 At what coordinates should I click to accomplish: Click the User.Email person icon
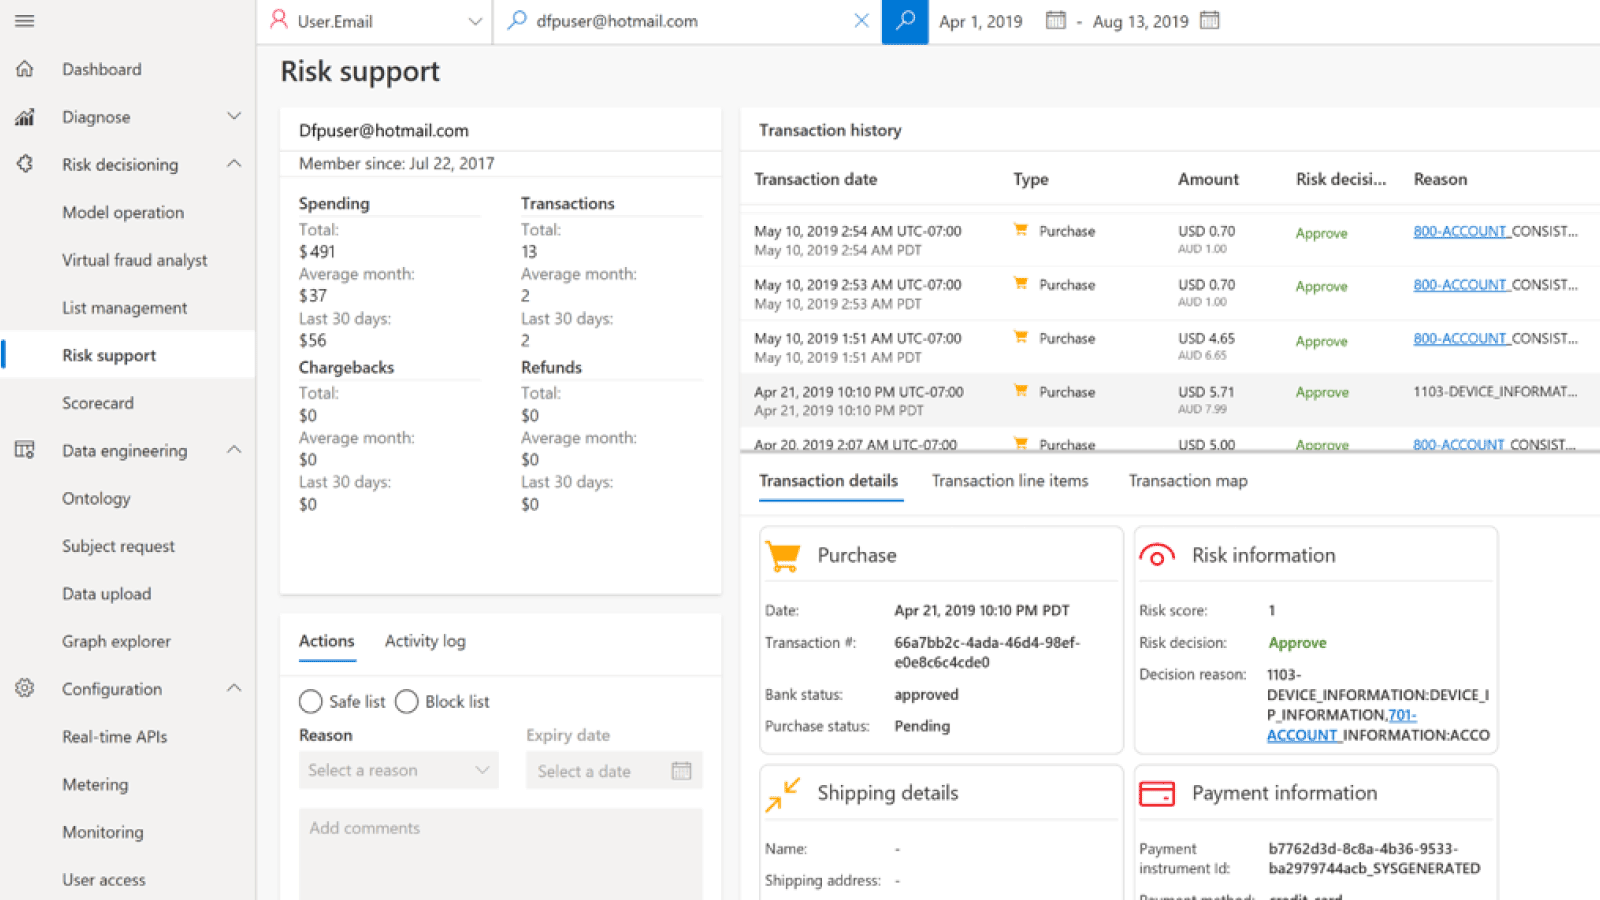pos(279,20)
